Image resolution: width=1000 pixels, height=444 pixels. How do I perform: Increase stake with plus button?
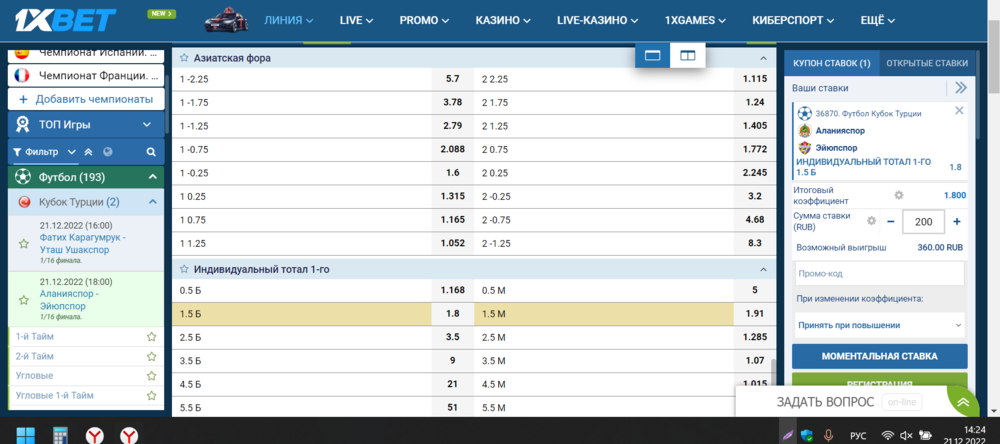(x=957, y=221)
